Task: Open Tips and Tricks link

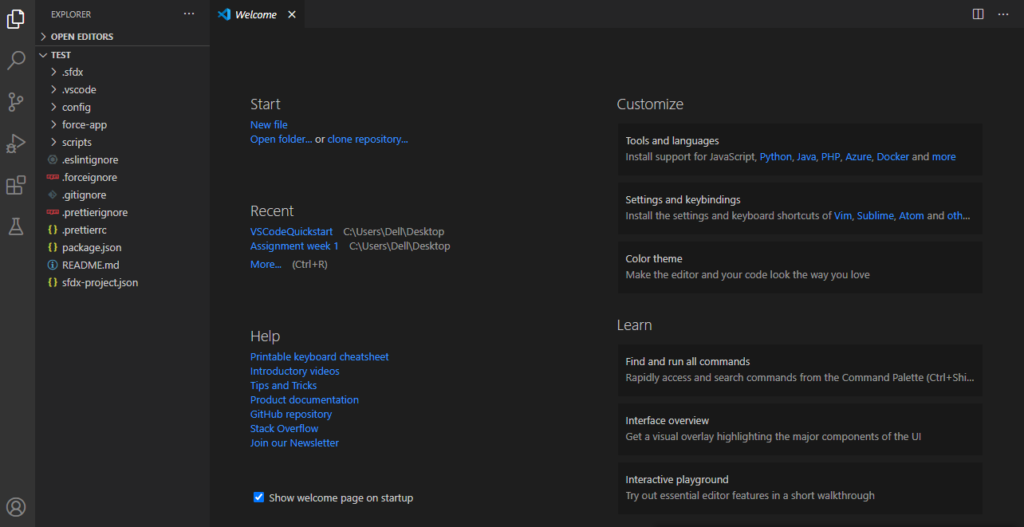Action: click(283, 386)
